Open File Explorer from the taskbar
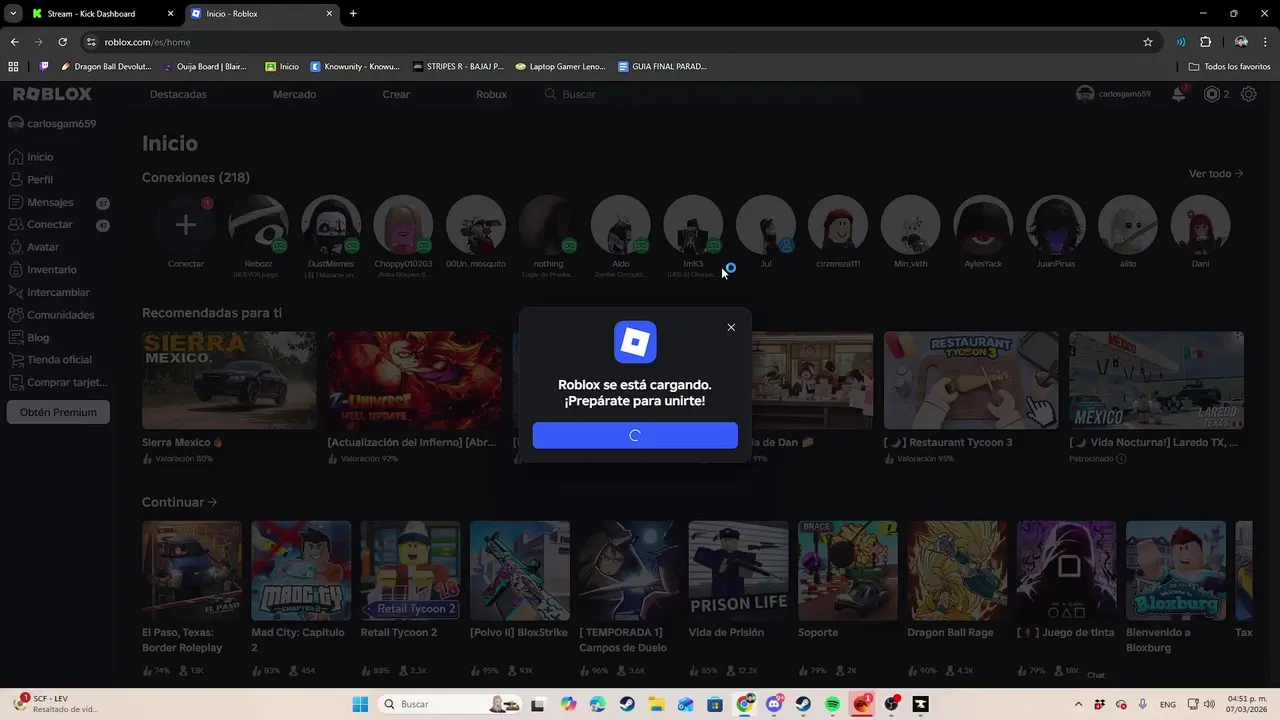Viewport: 1280px width, 720px height. pyautogui.click(x=656, y=704)
